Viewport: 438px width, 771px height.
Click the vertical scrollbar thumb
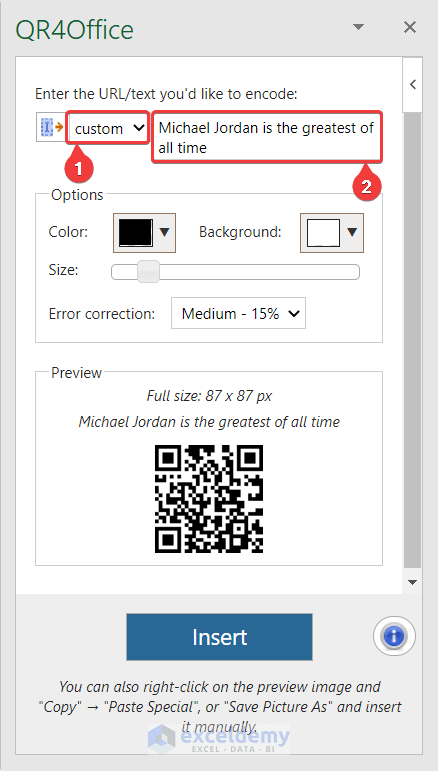(412, 340)
